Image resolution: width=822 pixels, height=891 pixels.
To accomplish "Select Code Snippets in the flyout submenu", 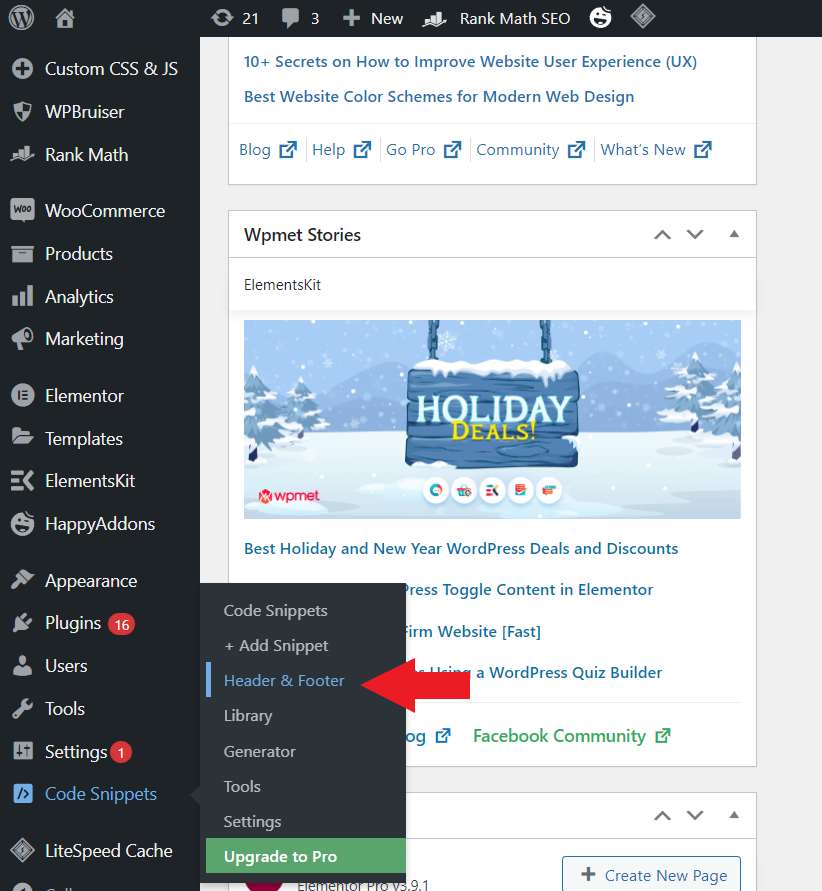I will pos(276,610).
